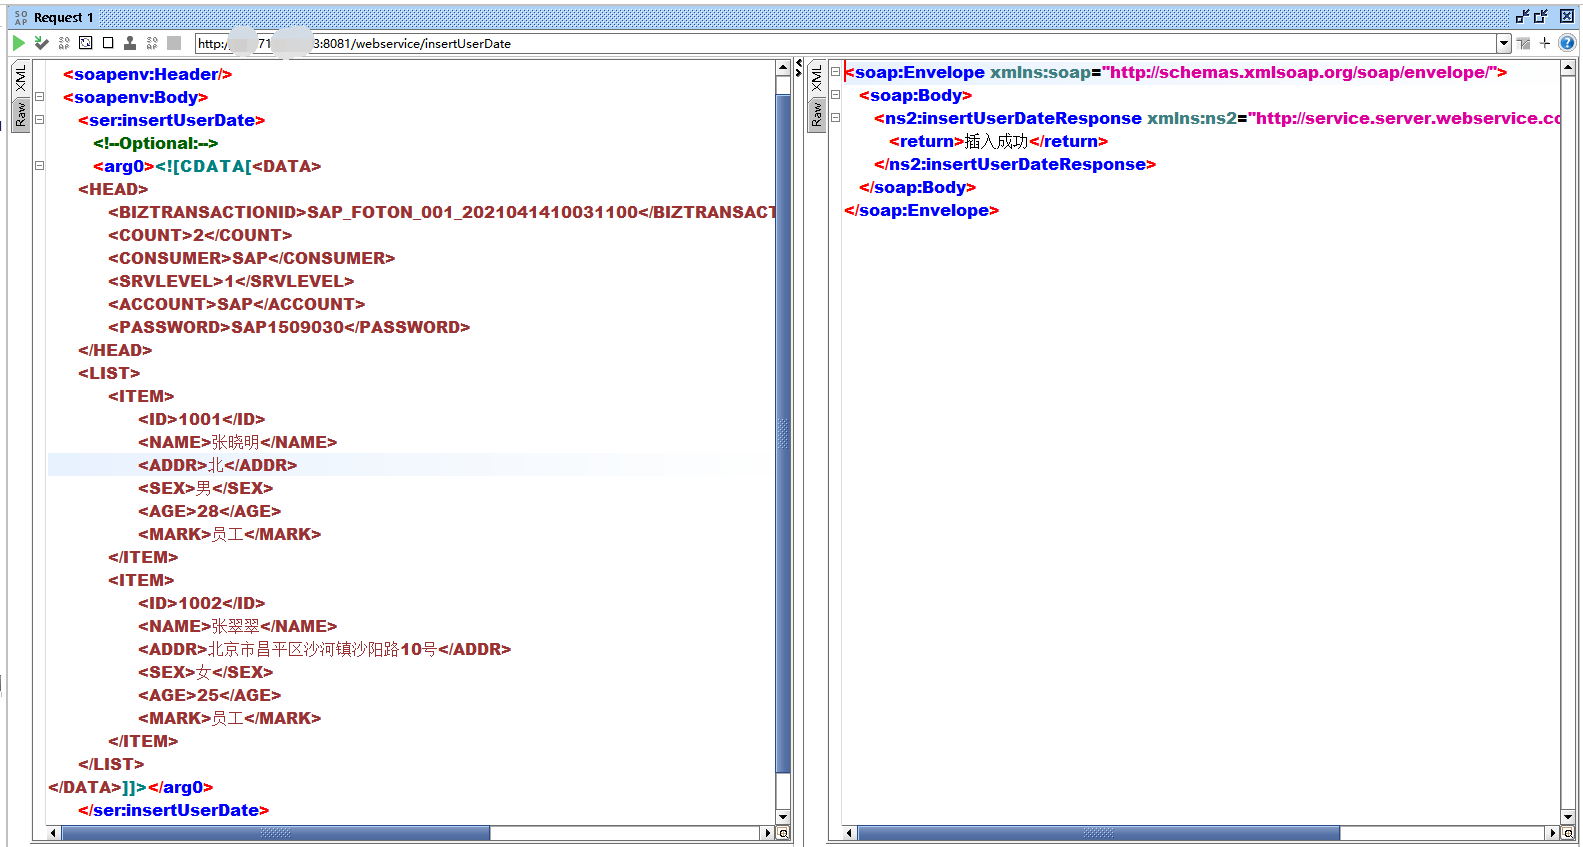Click the soapenv:Header line

point(148,74)
